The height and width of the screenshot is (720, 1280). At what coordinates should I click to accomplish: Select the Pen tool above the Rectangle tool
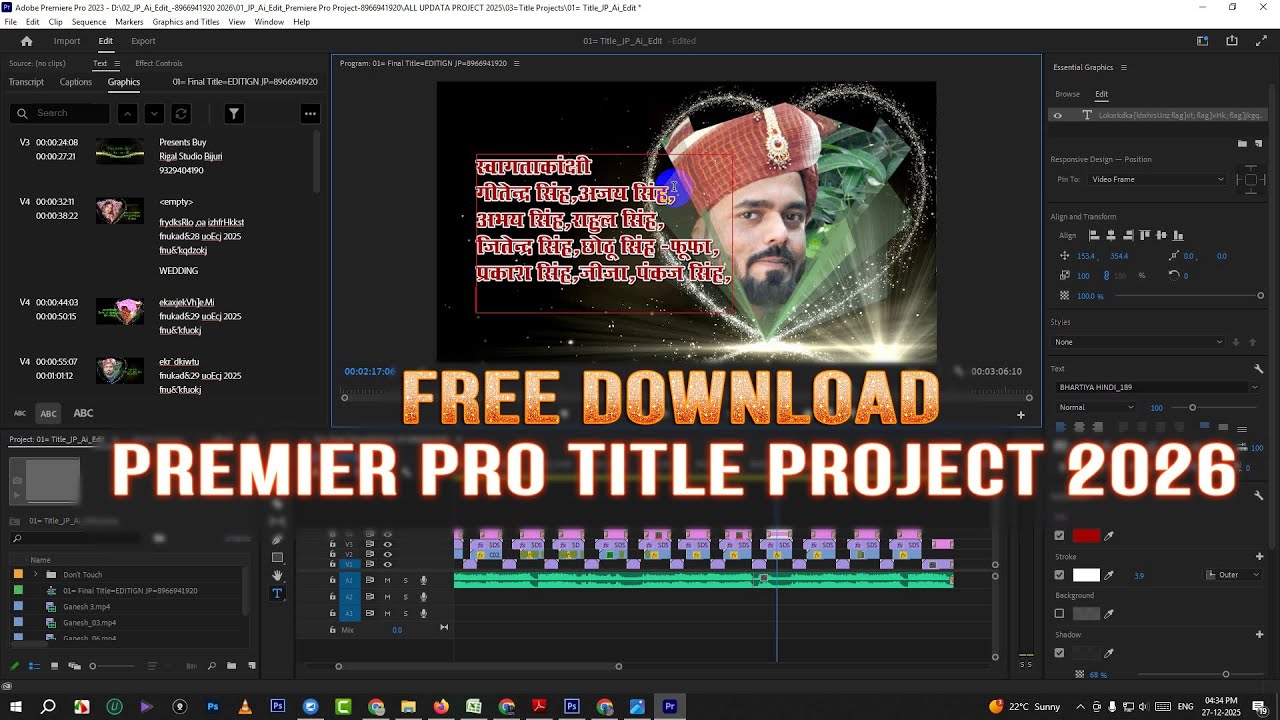point(277,540)
